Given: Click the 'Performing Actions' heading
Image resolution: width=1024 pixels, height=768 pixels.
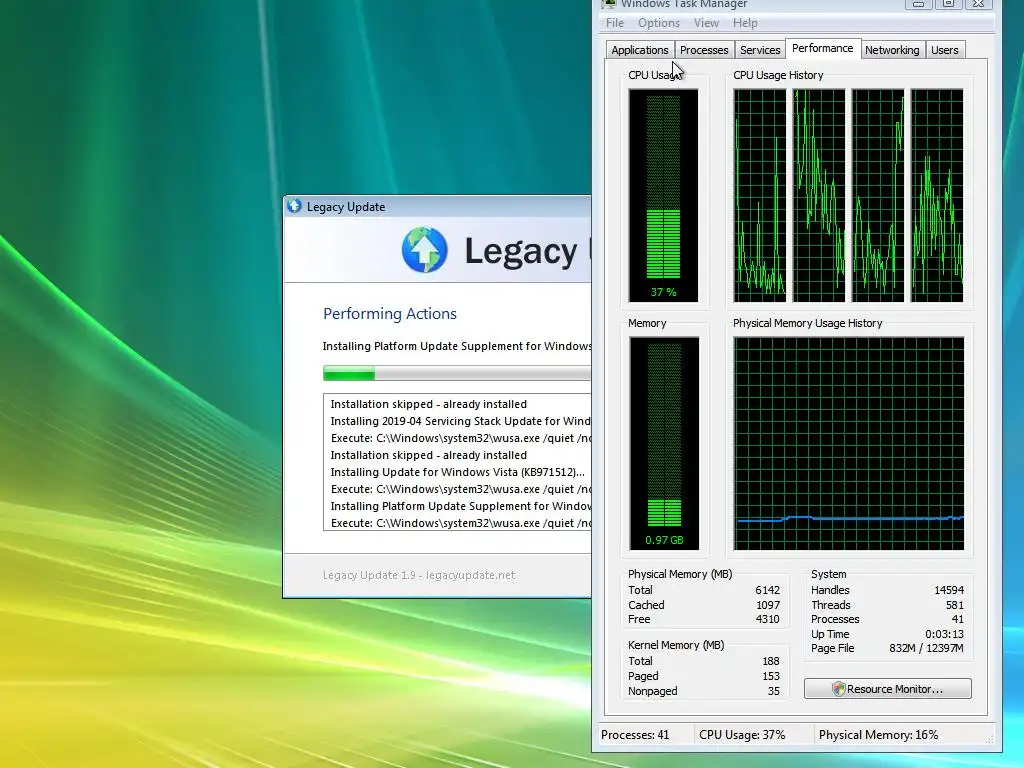Looking at the screenshot, I should tap(390, 313).
